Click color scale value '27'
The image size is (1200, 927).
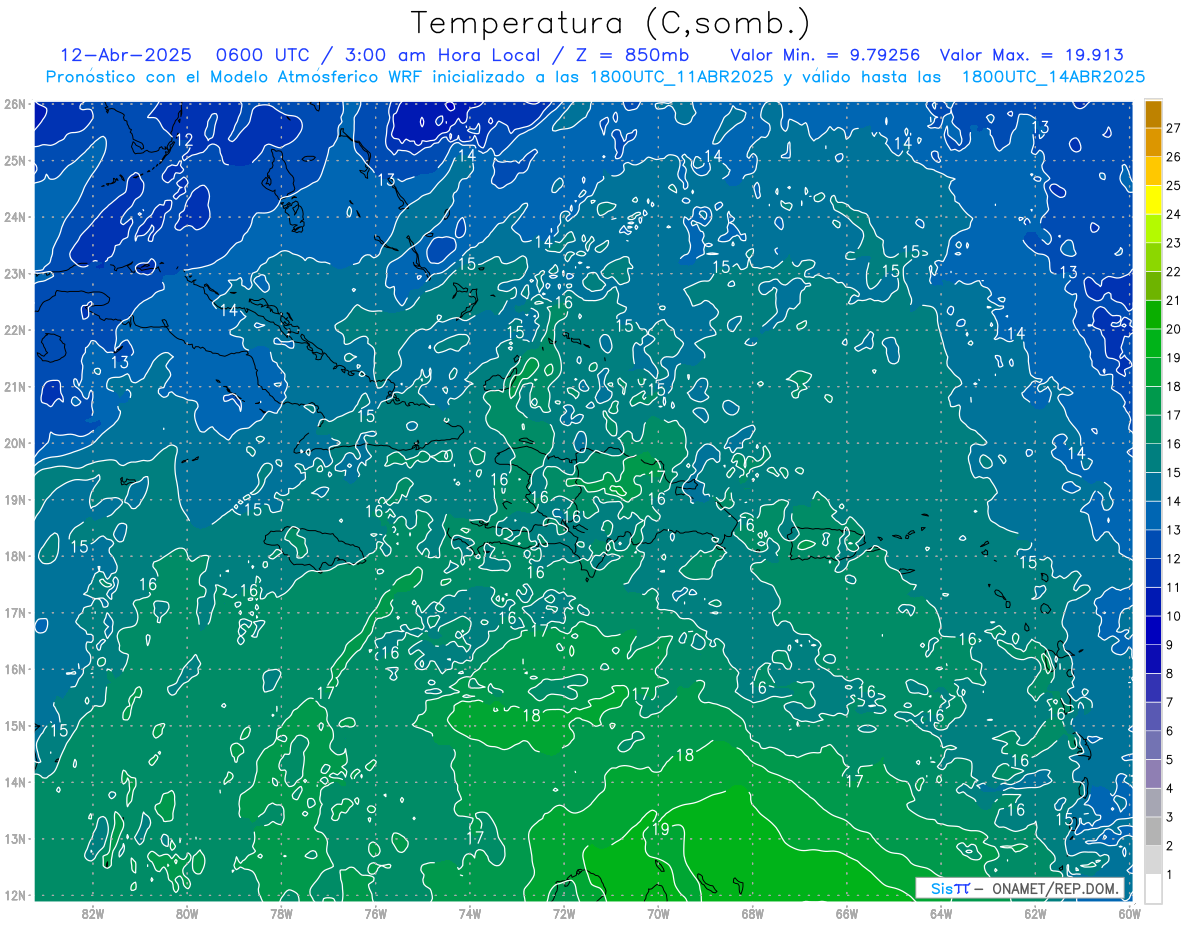click(x=1174, y=128)
